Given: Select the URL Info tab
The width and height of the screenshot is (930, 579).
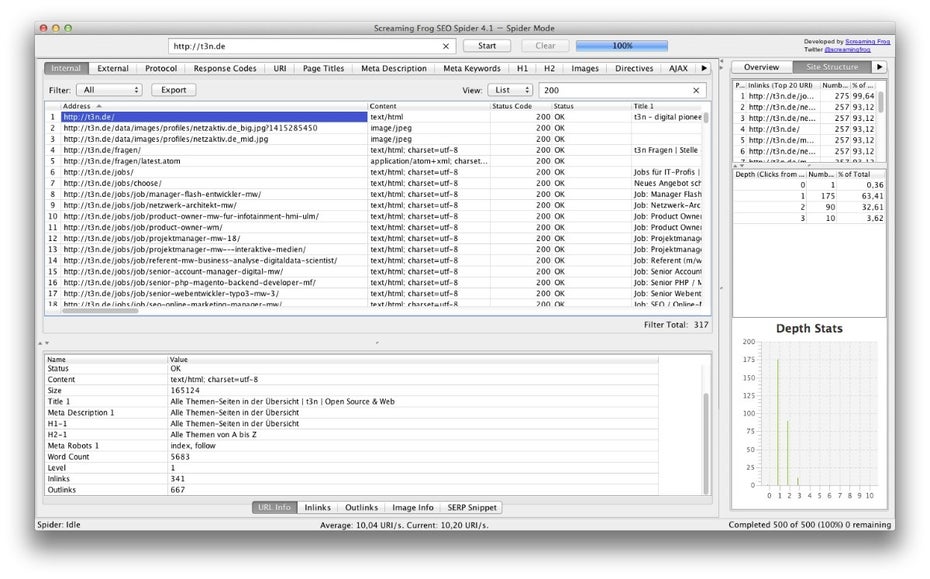Looking at the screenshot, I should click(274, 507).
